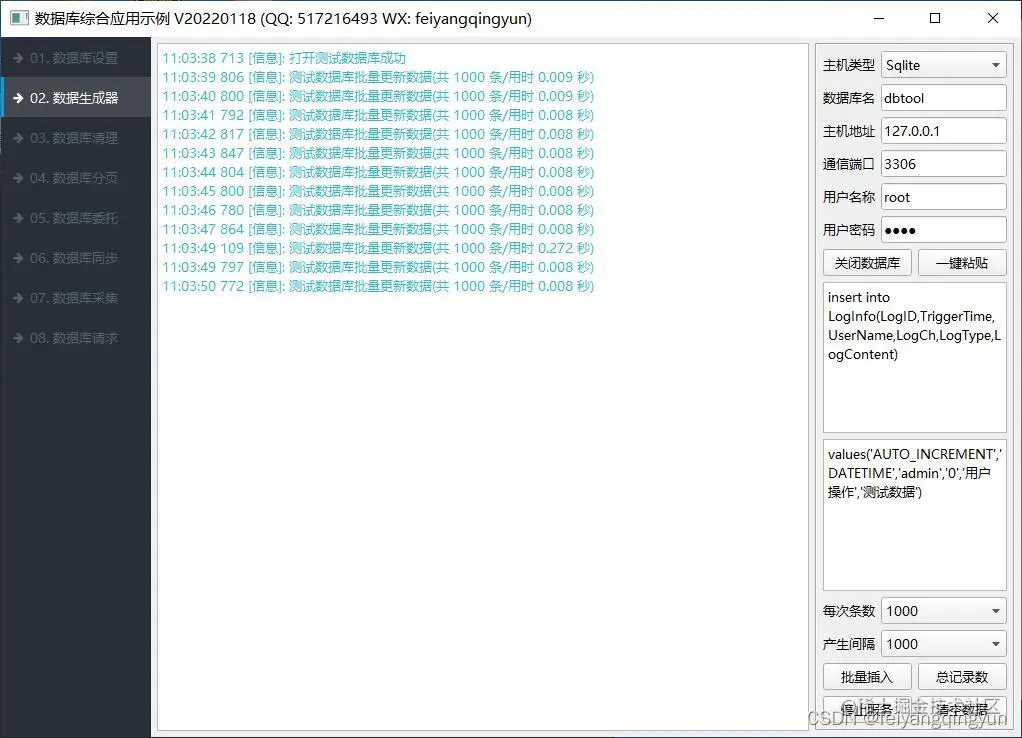
Task: Minimize the application window
Action: coord(879,18)
